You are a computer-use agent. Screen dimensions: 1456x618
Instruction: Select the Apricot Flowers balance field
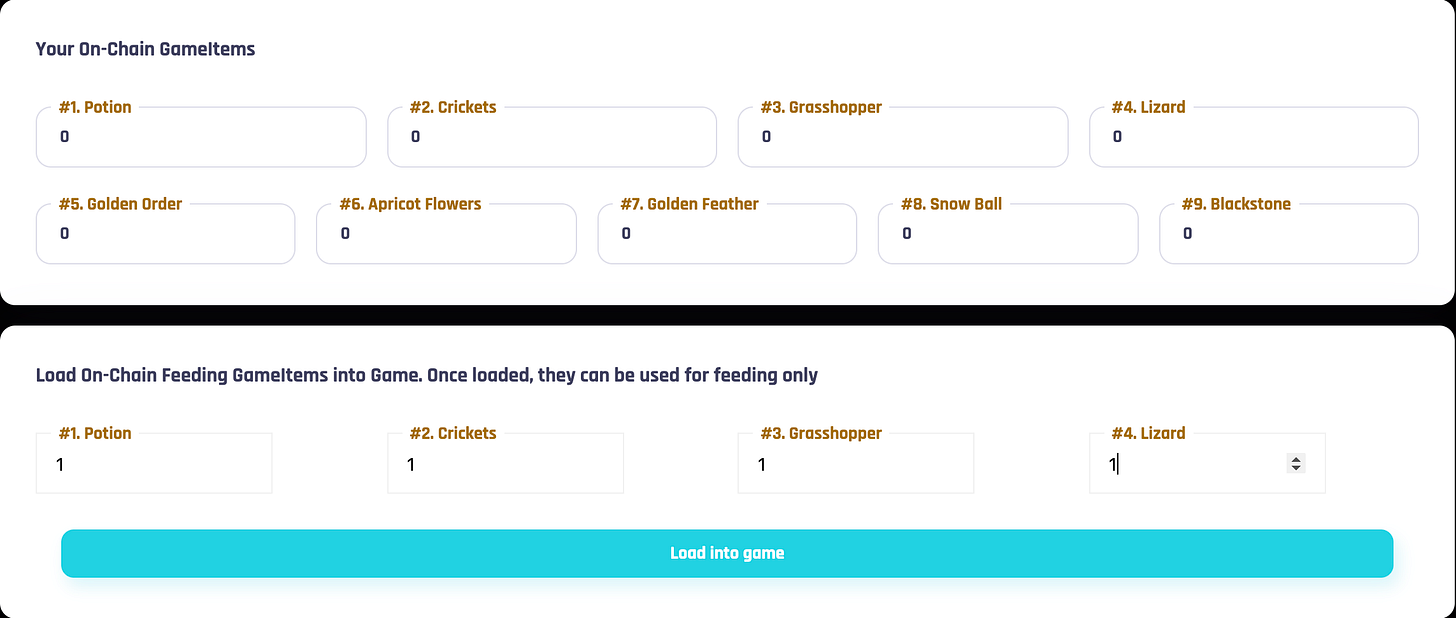446,234
